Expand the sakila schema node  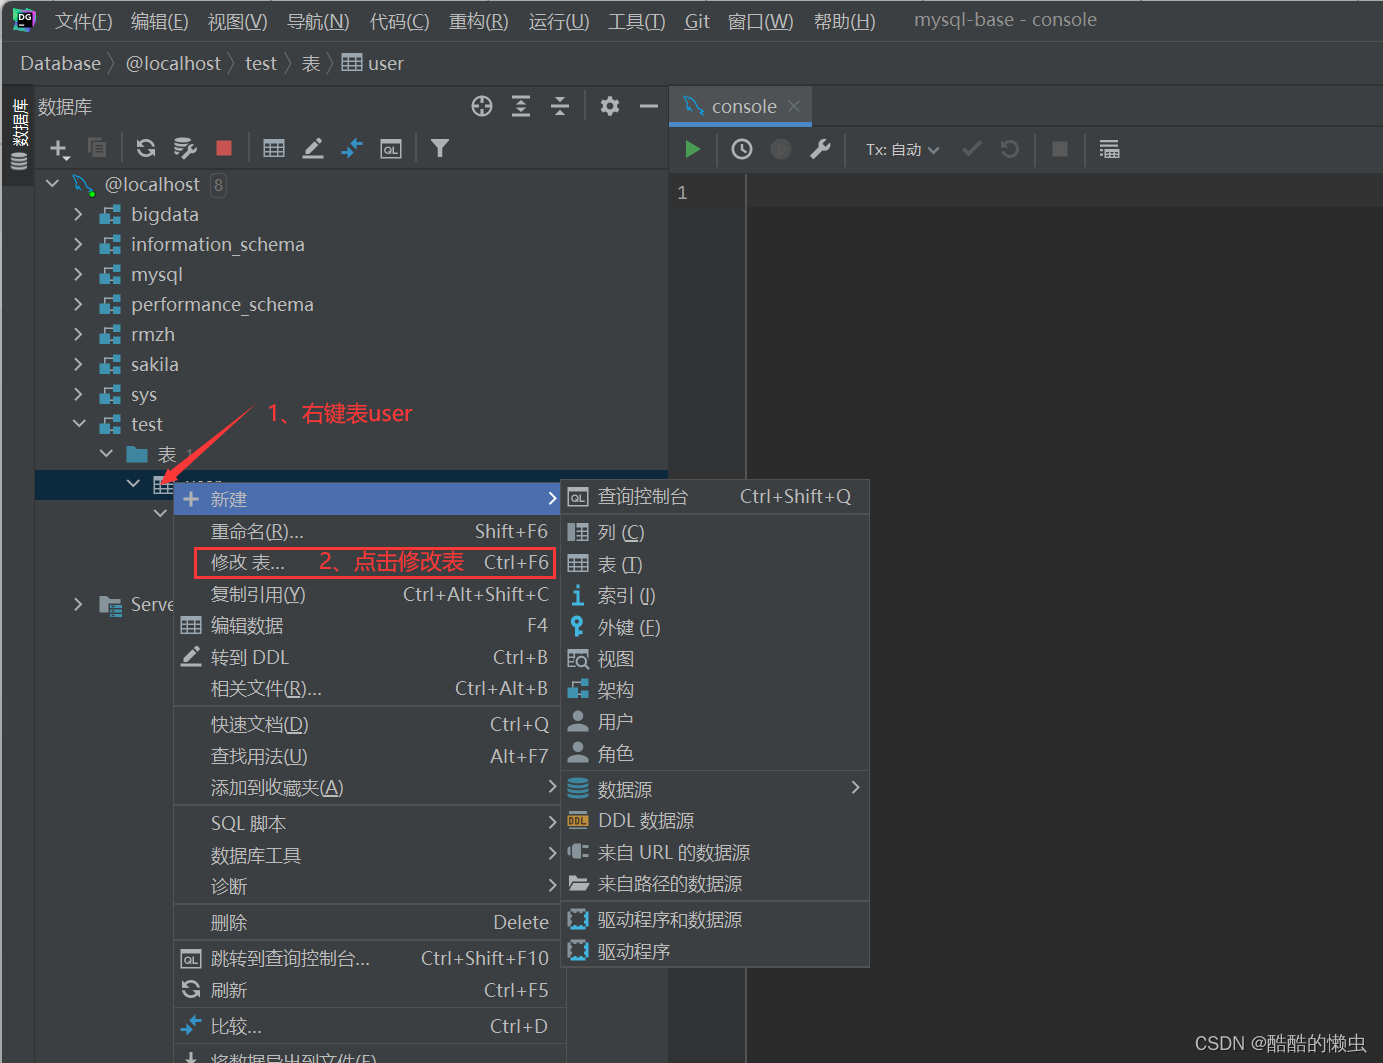(79, 364)
